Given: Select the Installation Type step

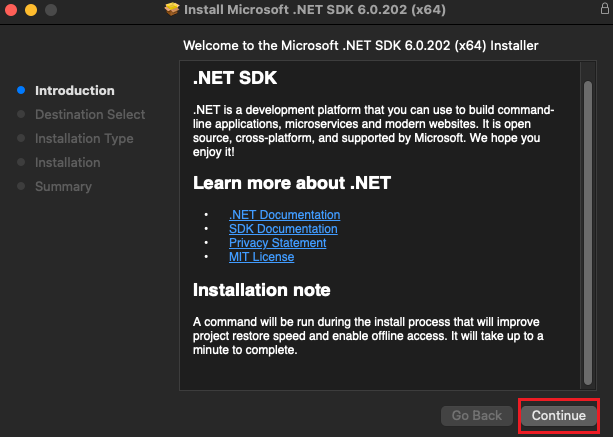Looking at the screenshot, I should 84,138.
